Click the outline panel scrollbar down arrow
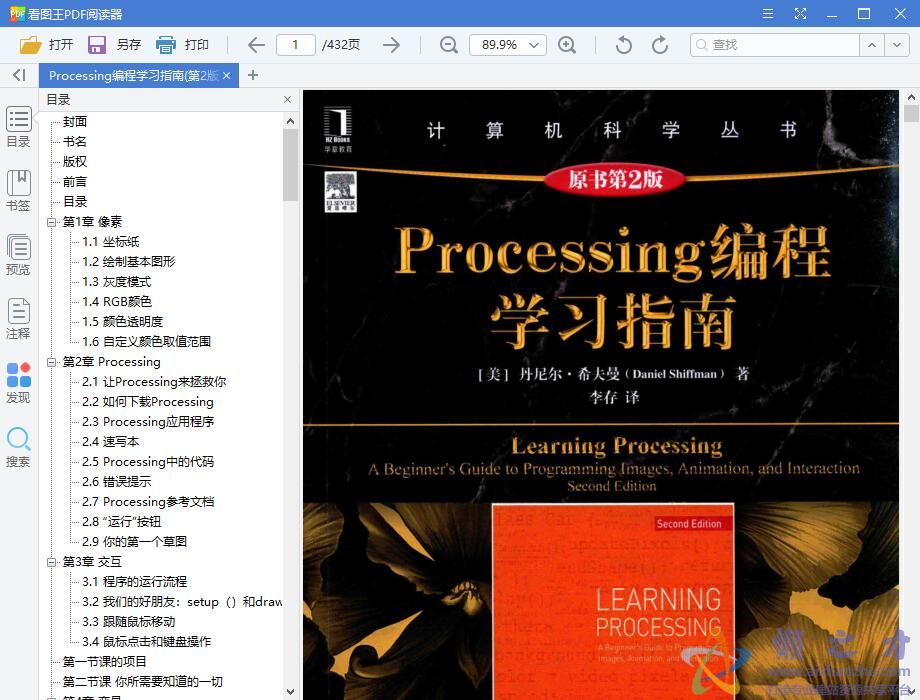 290,692
